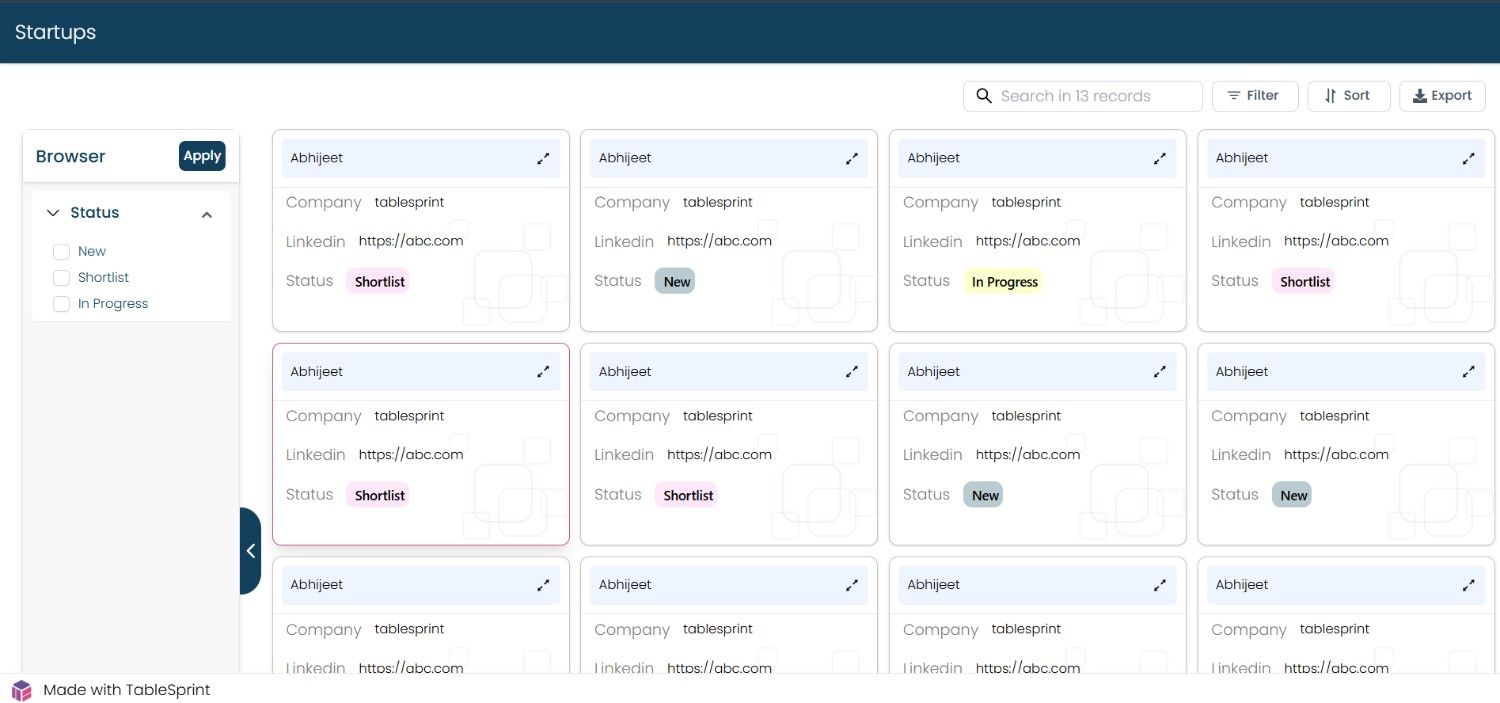Expand the last Shortlist card in the top row

pyautogui.click(x=1469, y=158)
